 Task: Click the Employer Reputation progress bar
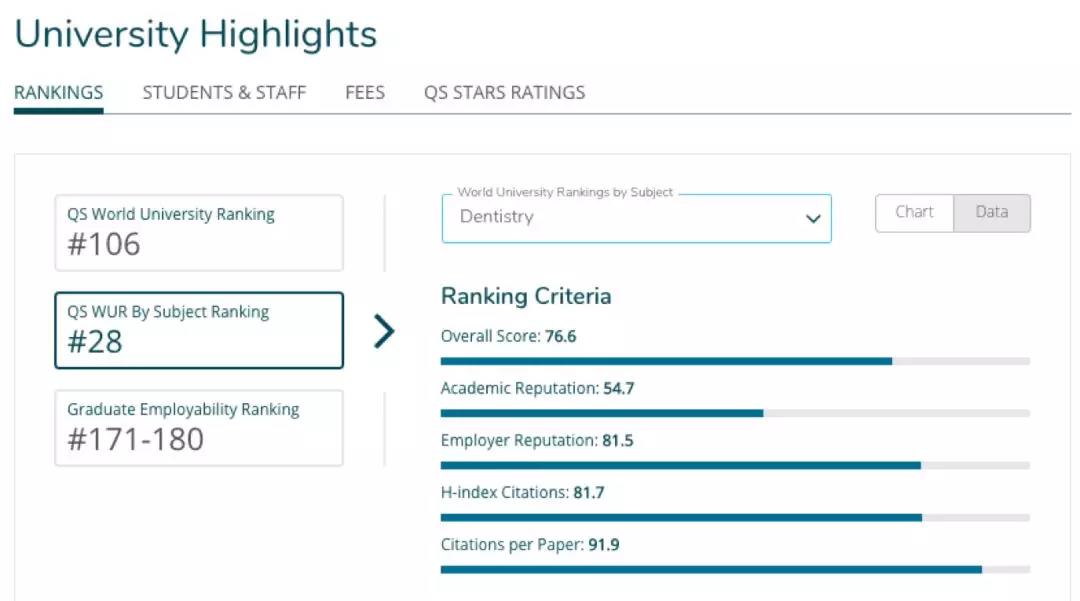[x=735, y=465]
